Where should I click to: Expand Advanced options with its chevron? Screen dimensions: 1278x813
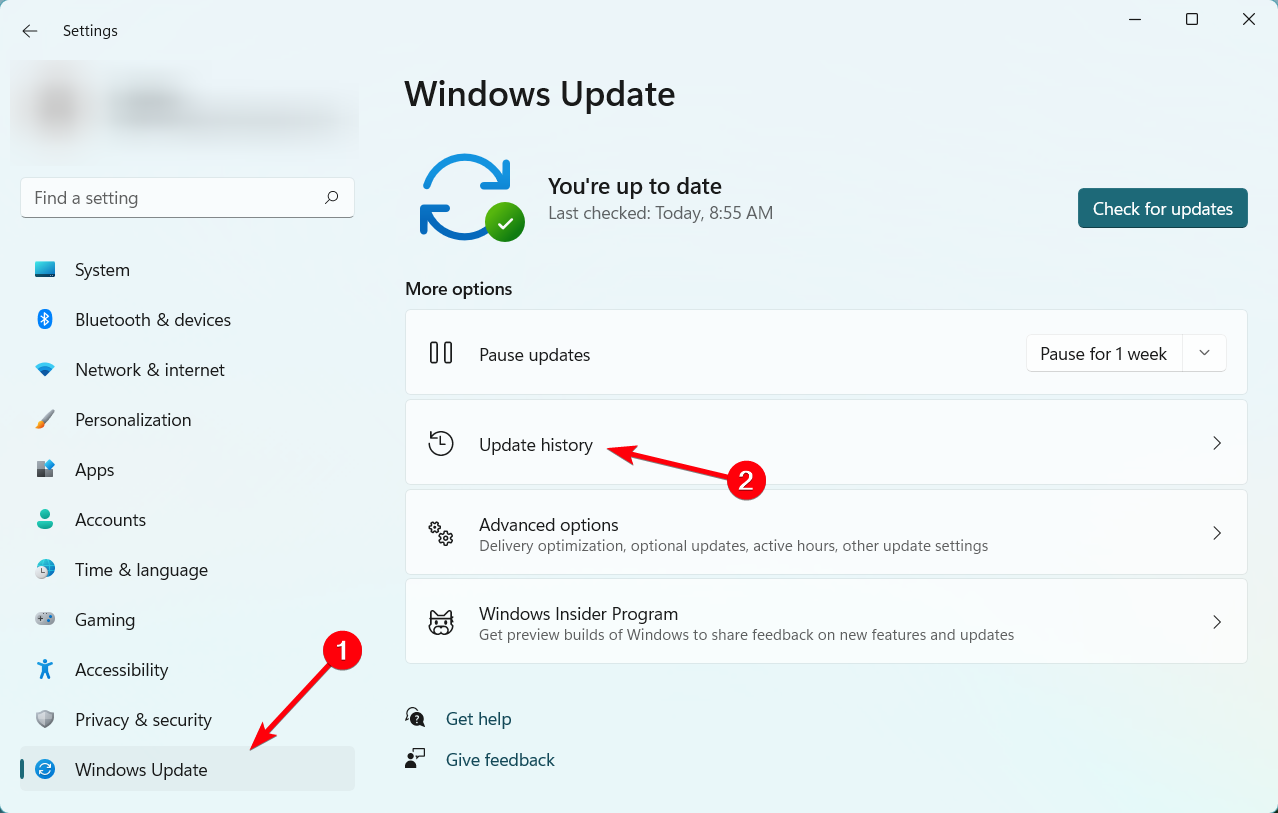[1217, 533]
